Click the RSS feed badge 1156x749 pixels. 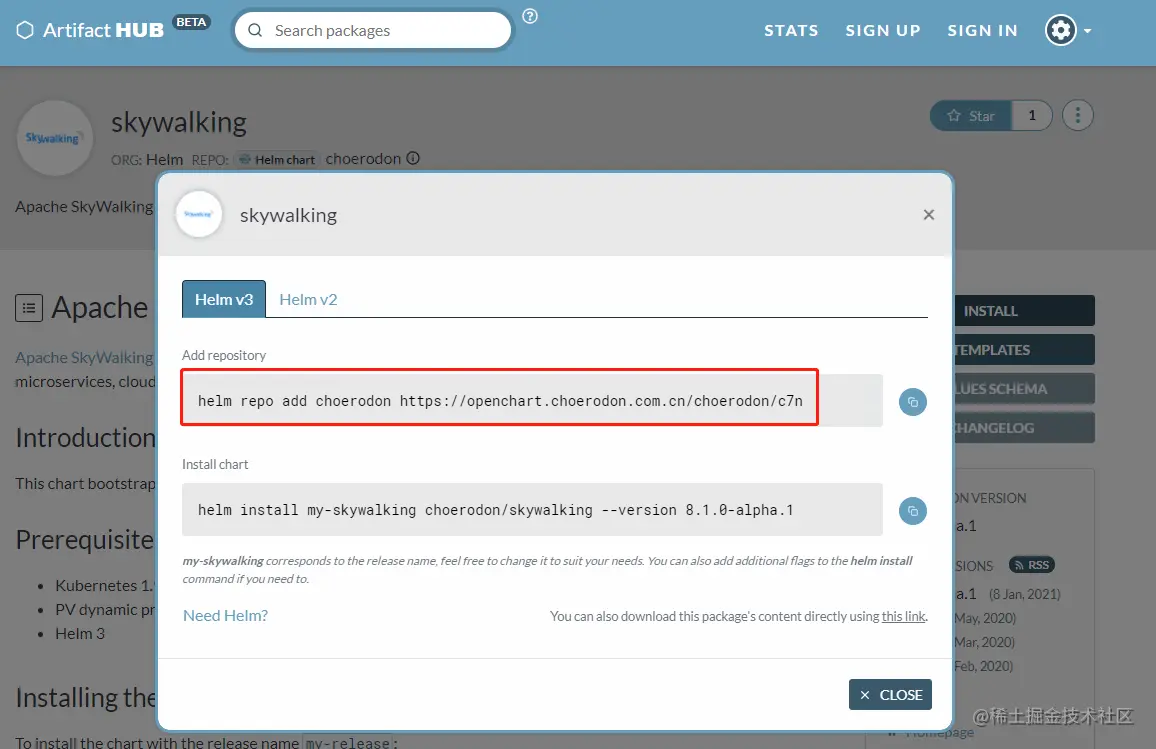pyautogui.click(x=1031, y=565)
